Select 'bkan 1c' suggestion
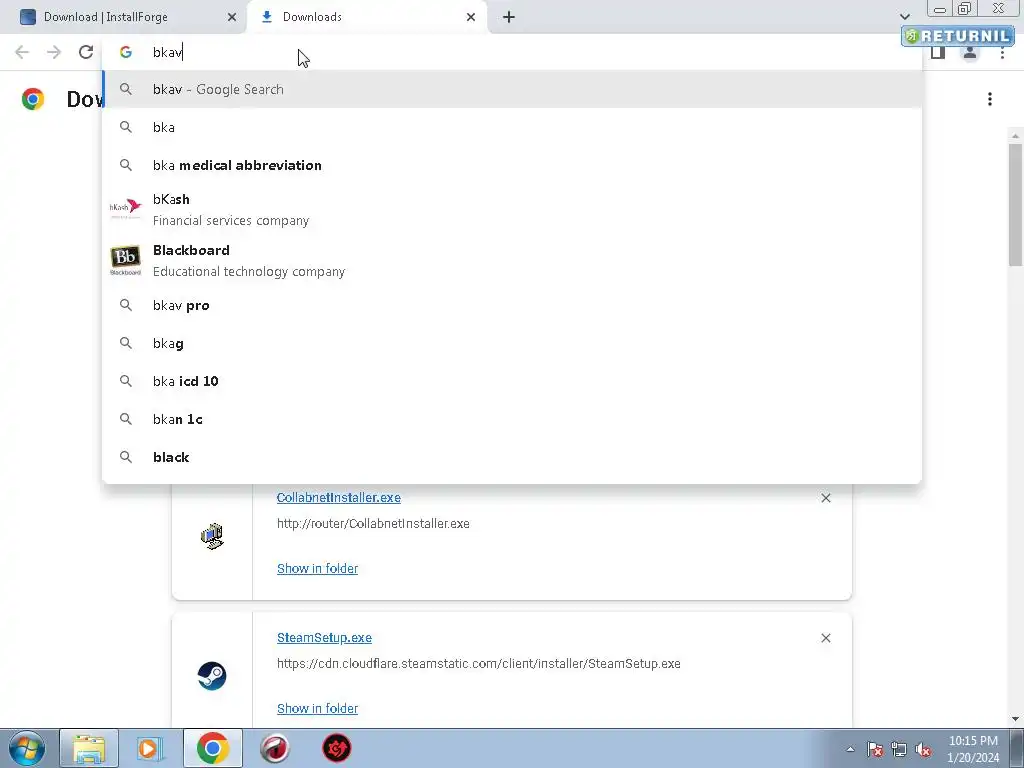Viewport: 1024px width, 768px height. 512,419
